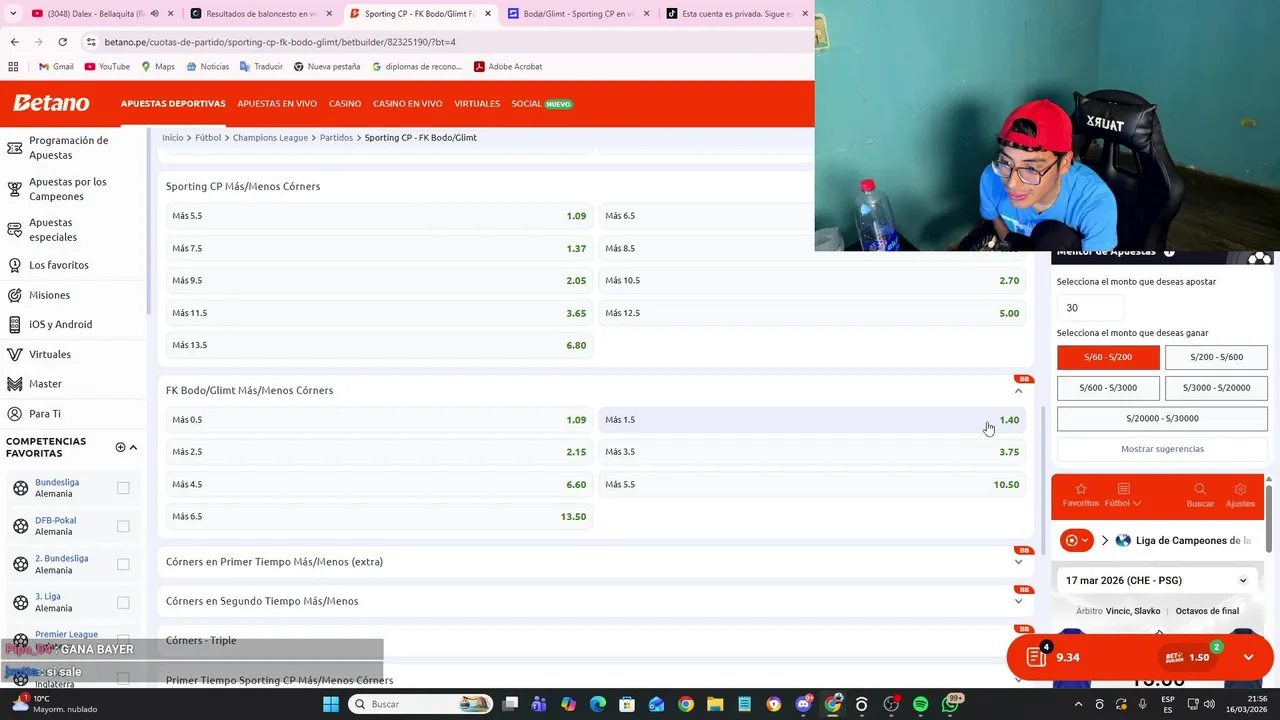Click Champions League breadcrumb link

[x=270, y=138]
